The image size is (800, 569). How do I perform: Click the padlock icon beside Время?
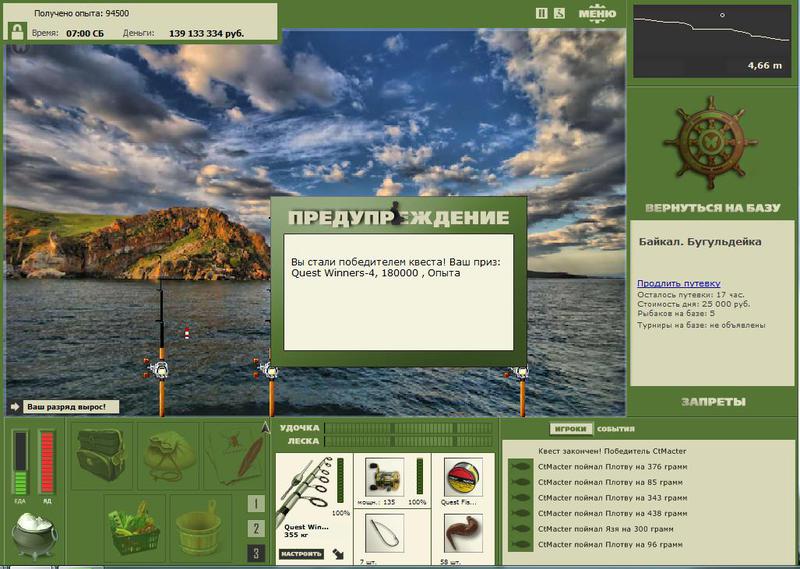17,32
